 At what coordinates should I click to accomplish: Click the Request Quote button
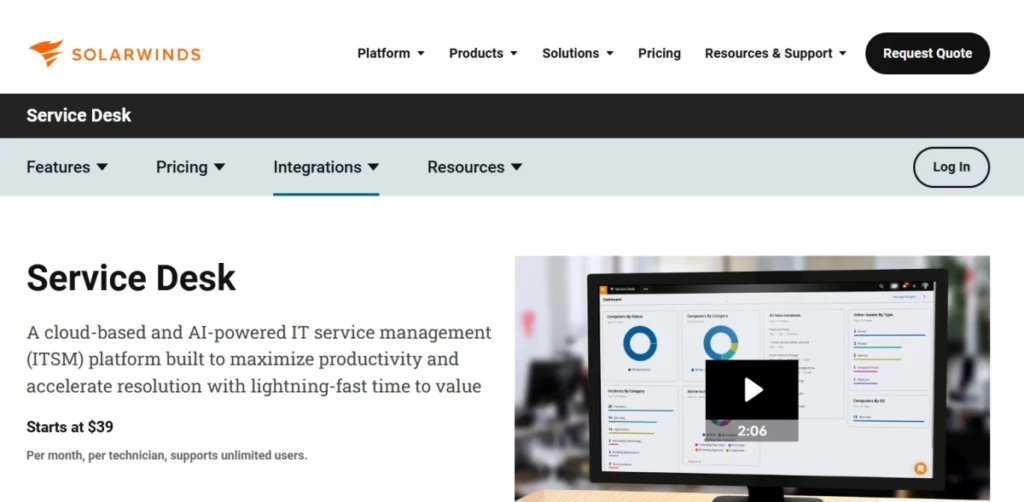[927, 54]
